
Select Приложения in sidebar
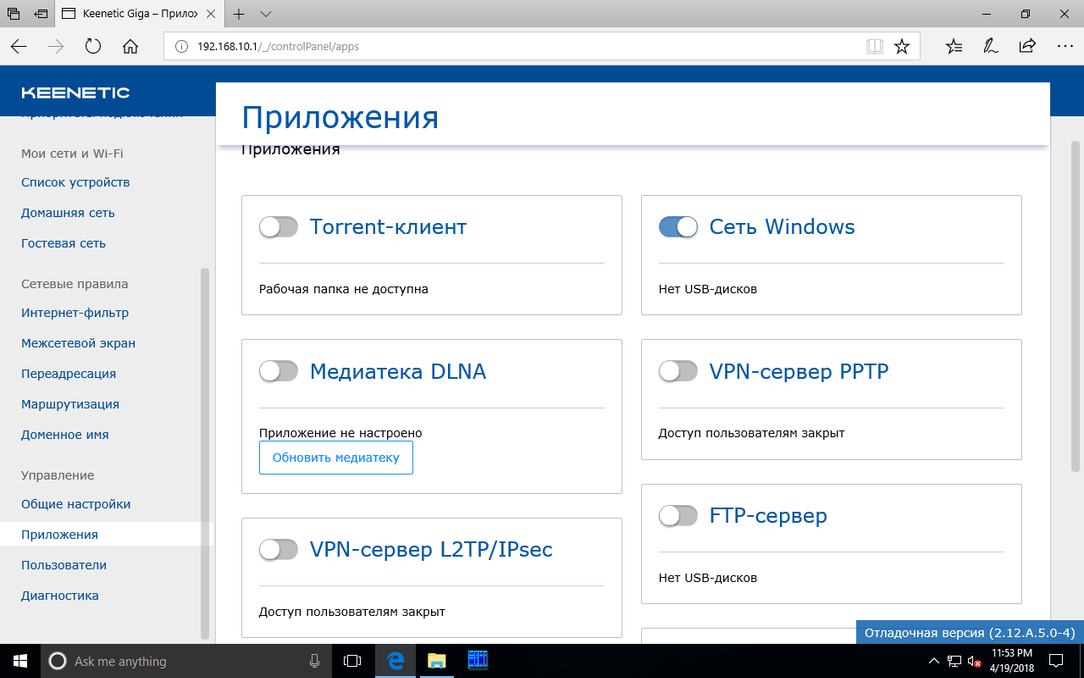click(x=59, y=534)
